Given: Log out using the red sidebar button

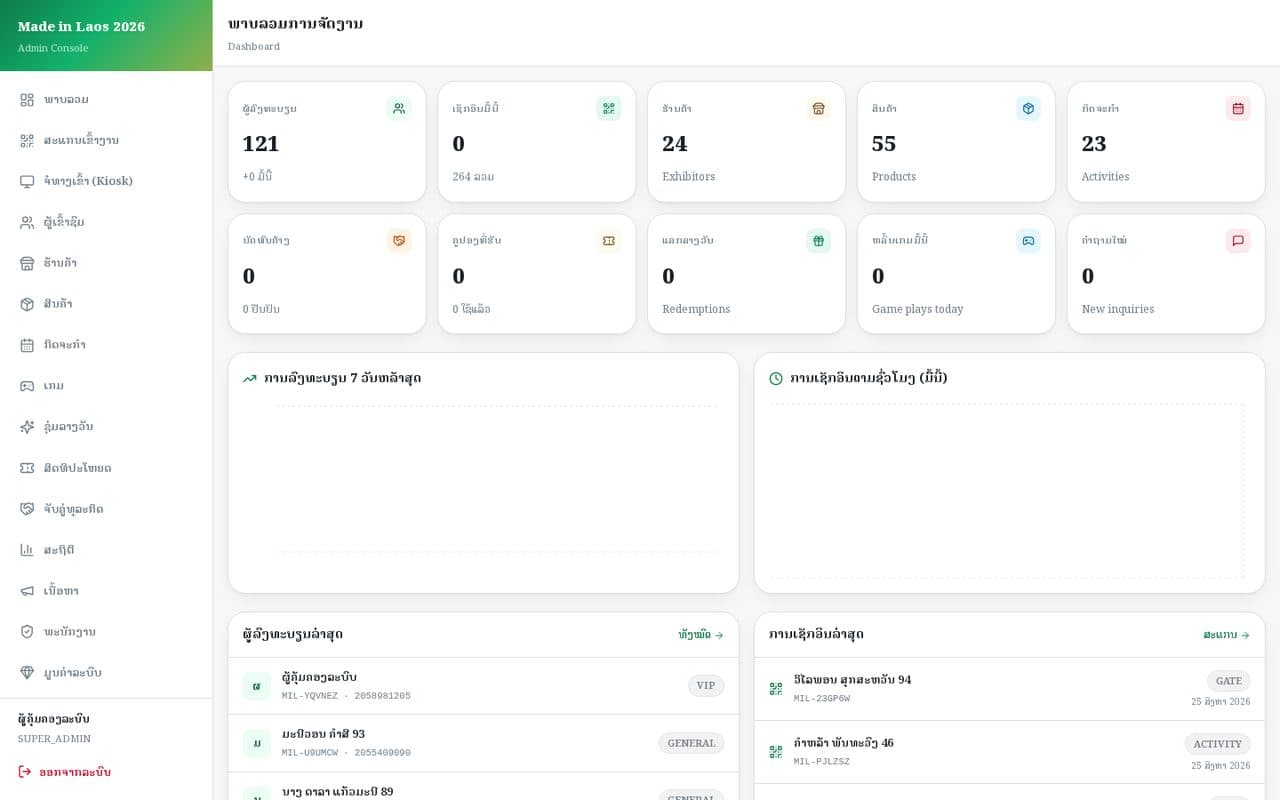Looking at the screenshot, I should (64, 772).
